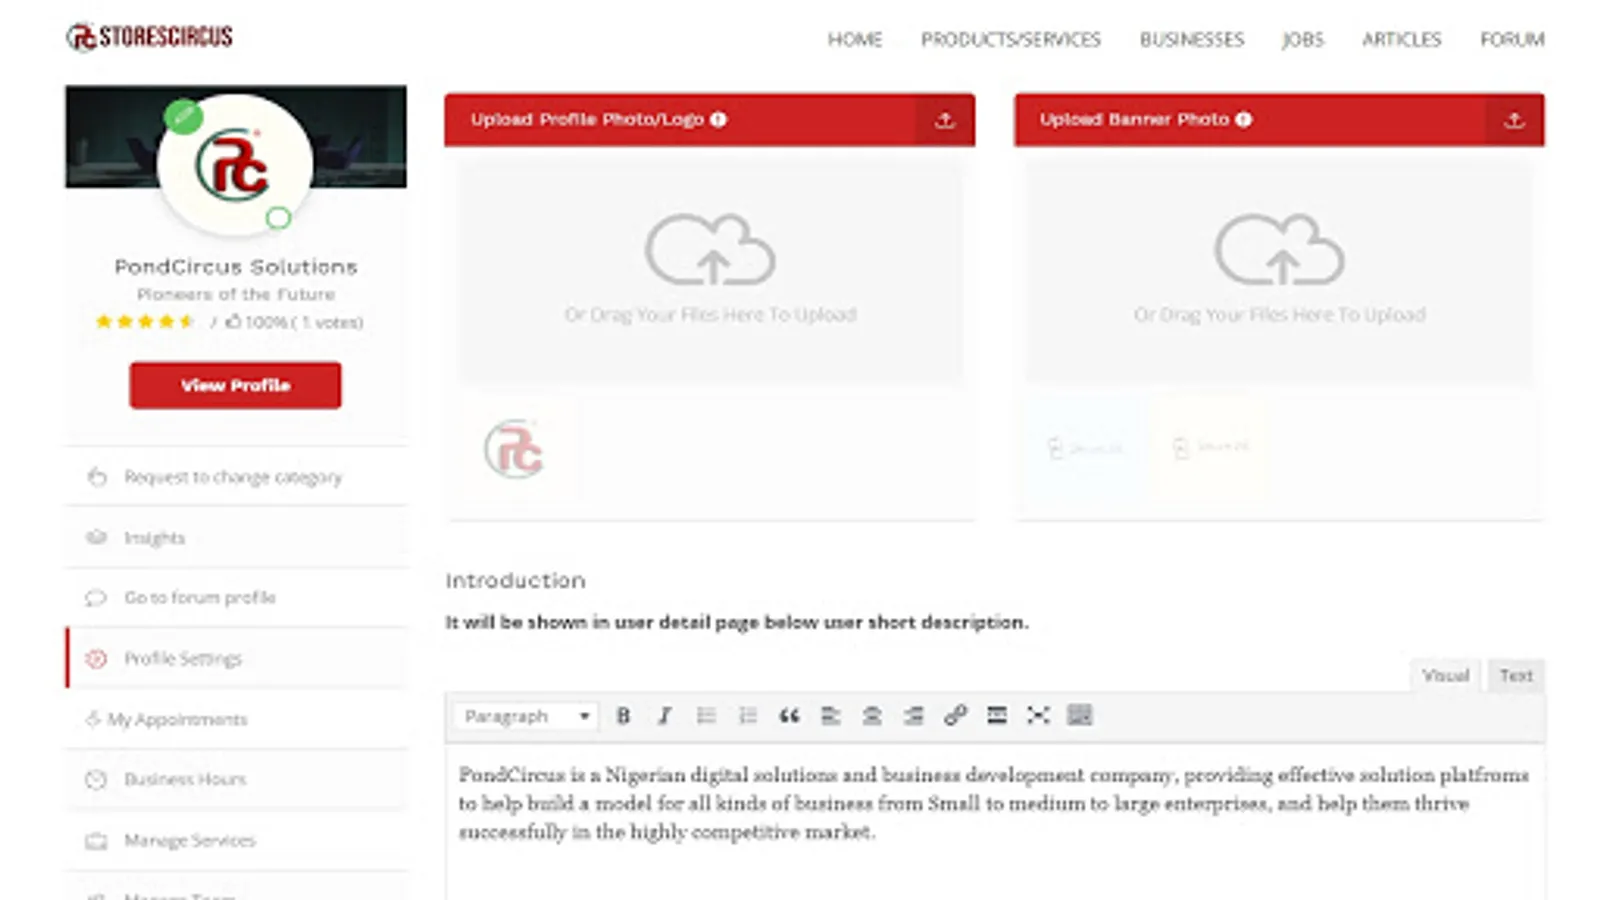Switch to the Visual editor tab

(x=1446, y=676)
